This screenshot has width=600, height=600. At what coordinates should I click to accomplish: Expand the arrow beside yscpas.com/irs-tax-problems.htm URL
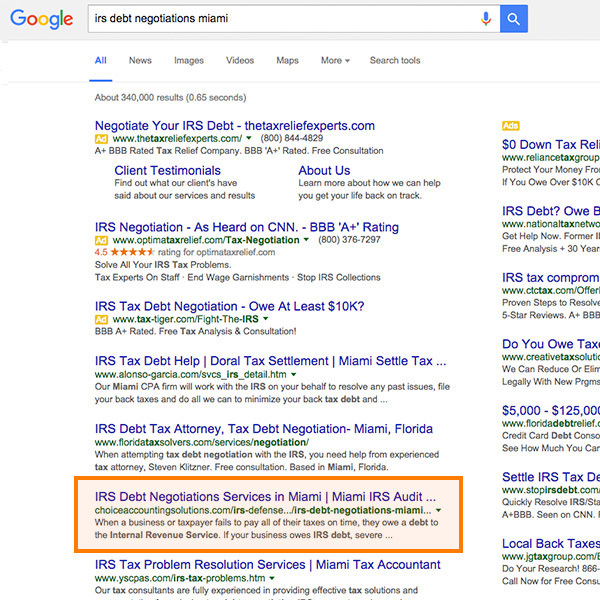272,578
